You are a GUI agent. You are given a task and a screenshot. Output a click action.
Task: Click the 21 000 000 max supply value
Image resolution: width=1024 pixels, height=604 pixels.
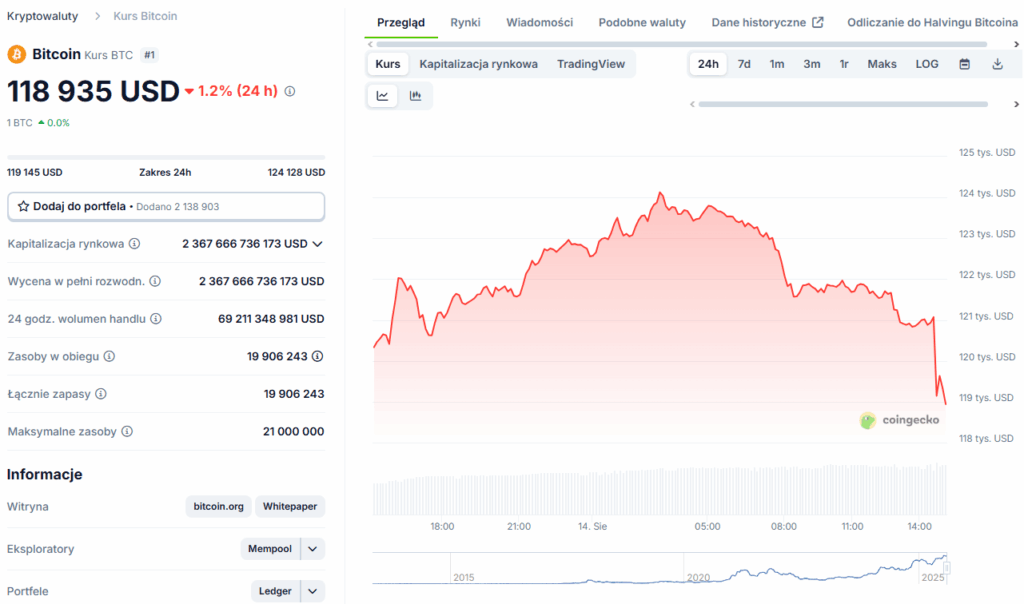pyautogui.click(x=293, y=432)
